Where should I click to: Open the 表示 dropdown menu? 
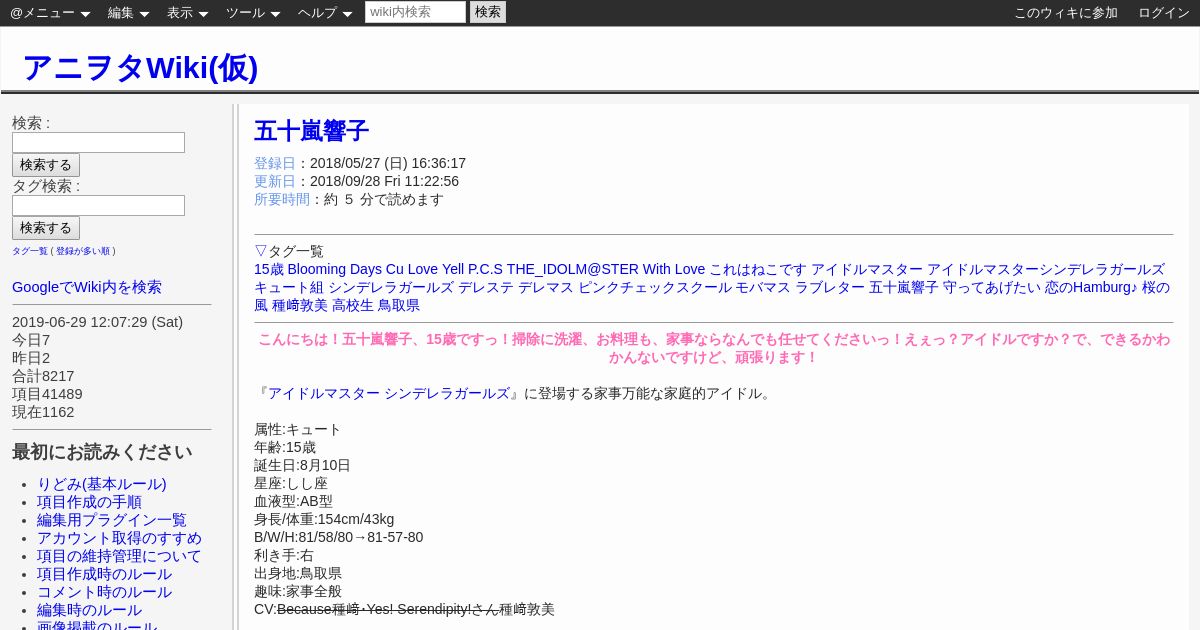point(188,13)
